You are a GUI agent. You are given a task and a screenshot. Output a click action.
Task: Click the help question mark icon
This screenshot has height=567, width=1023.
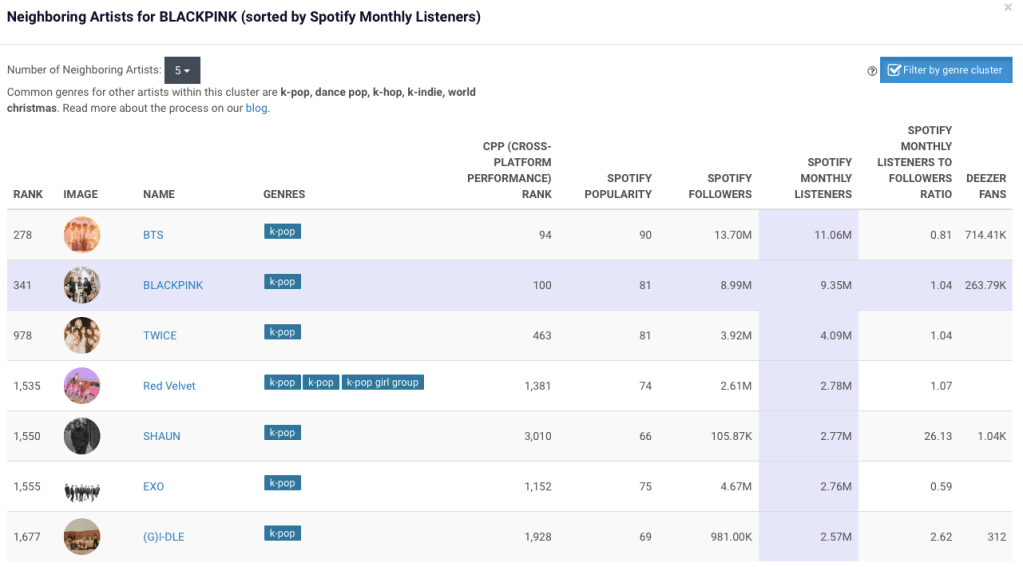pos(872,71)
